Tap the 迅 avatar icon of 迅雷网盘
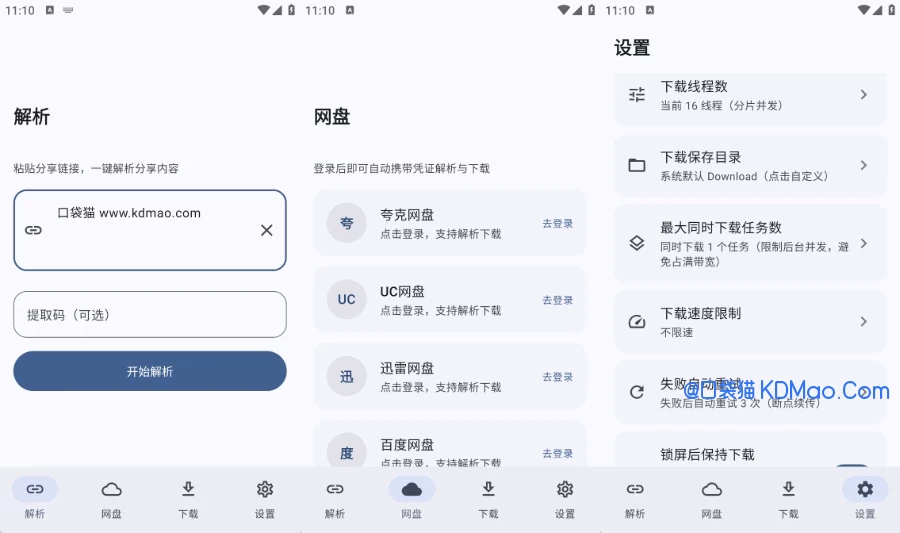 pyautogui.click(x=347, y=376)
